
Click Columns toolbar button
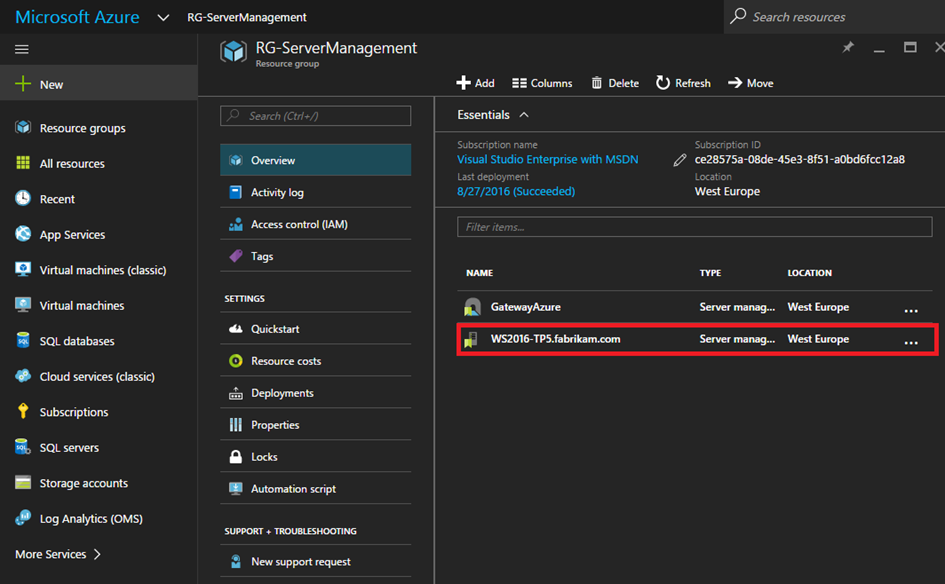(542, 83)
